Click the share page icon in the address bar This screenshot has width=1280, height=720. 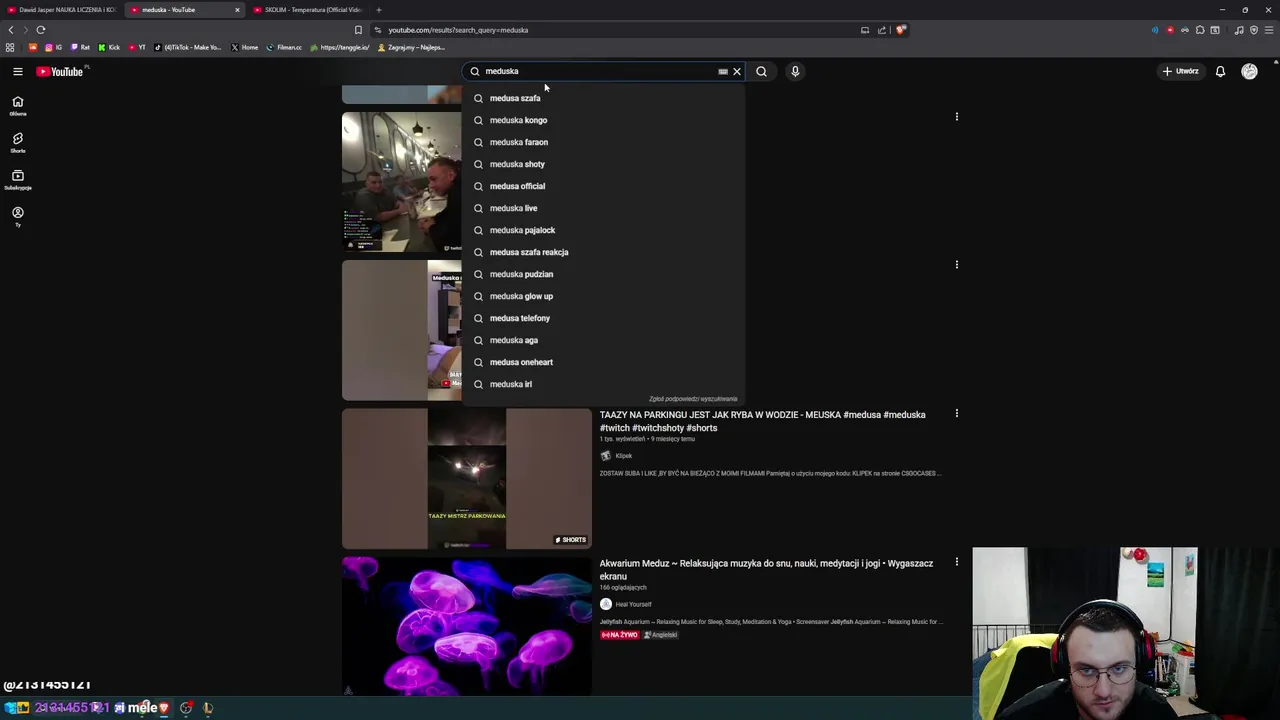coord(882,30)
